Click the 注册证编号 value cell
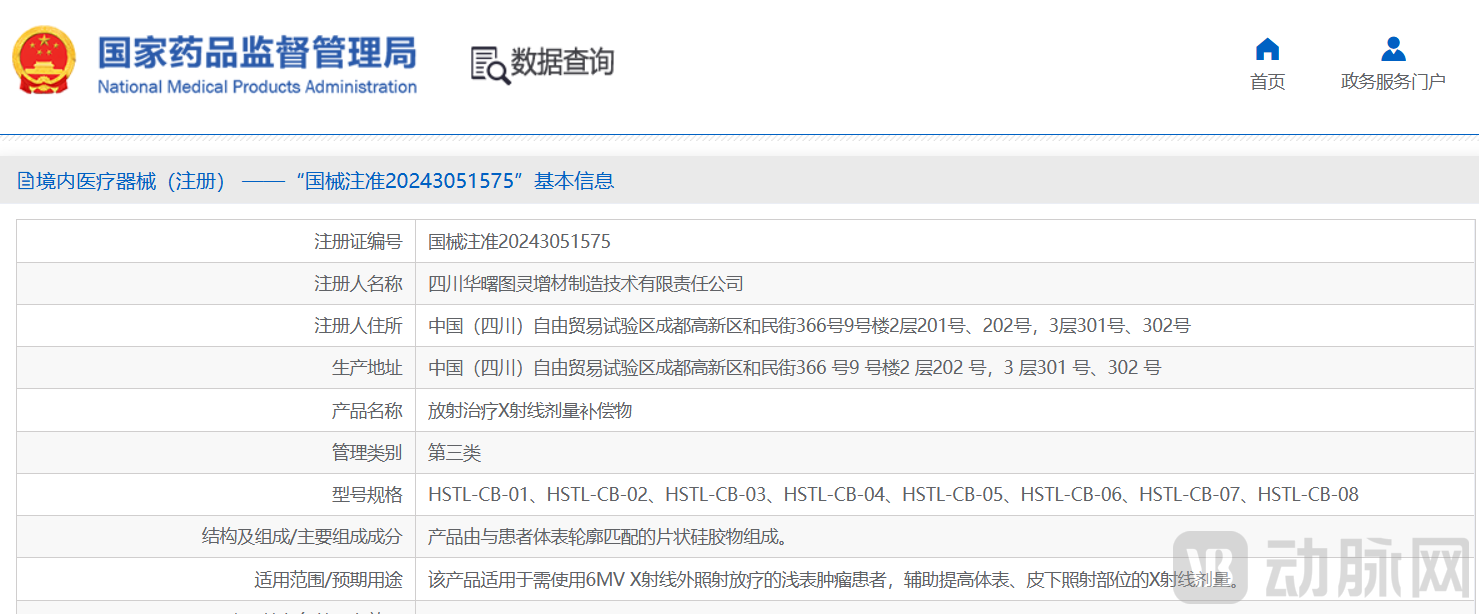The image size is (1479, 614). point(519,240)
